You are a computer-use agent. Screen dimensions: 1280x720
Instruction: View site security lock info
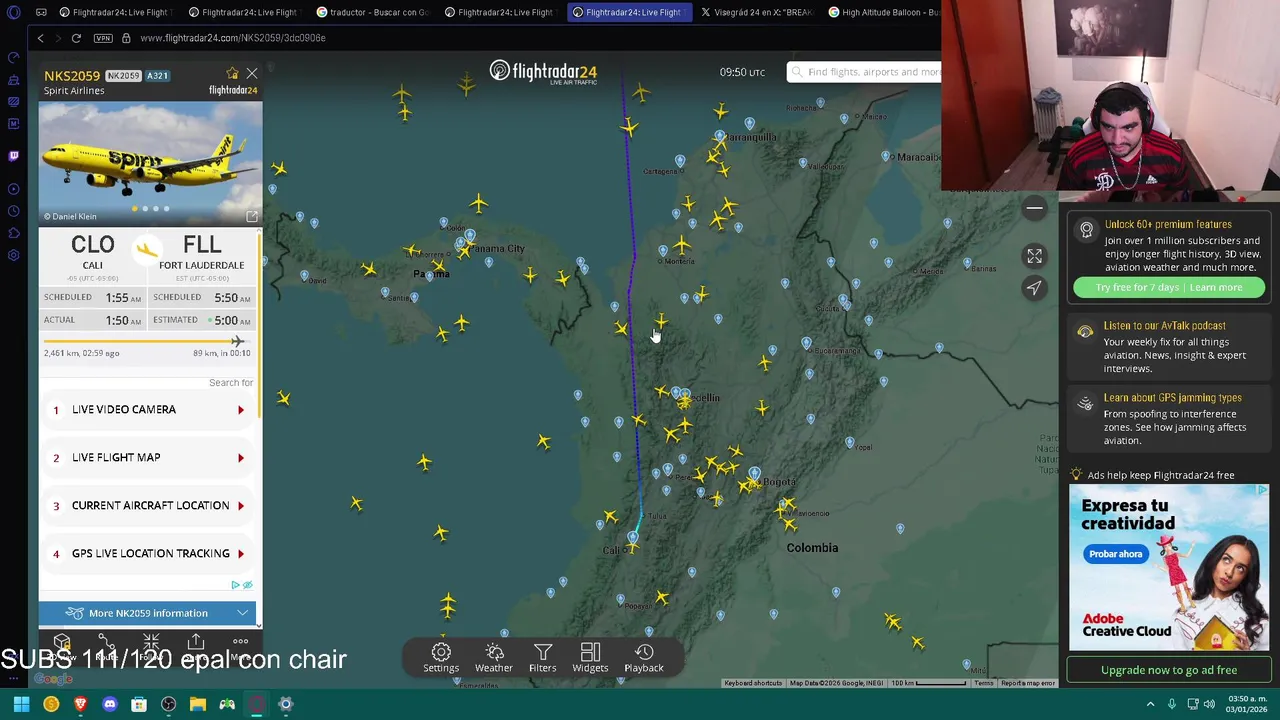pos(126,38)
